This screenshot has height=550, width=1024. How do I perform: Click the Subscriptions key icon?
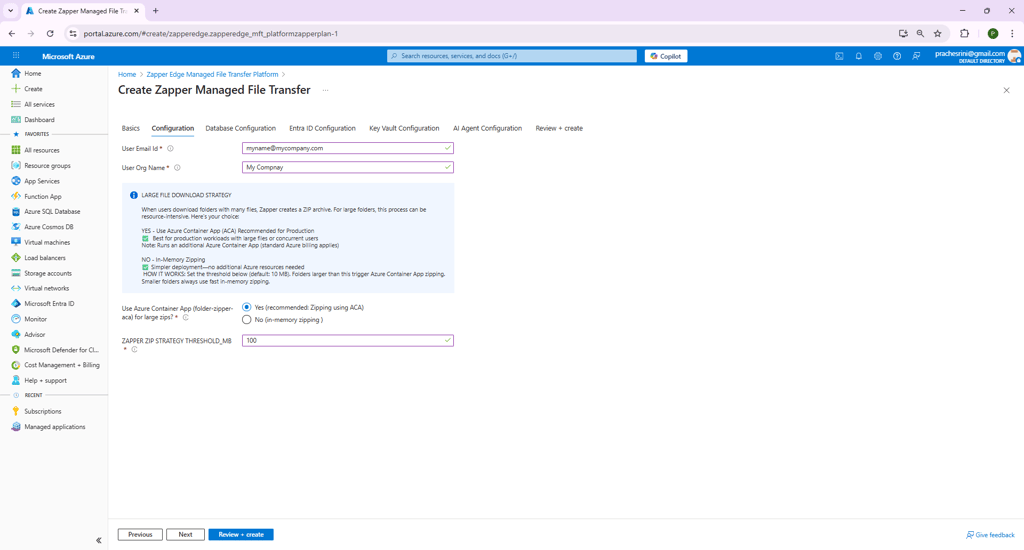(16, 412)
